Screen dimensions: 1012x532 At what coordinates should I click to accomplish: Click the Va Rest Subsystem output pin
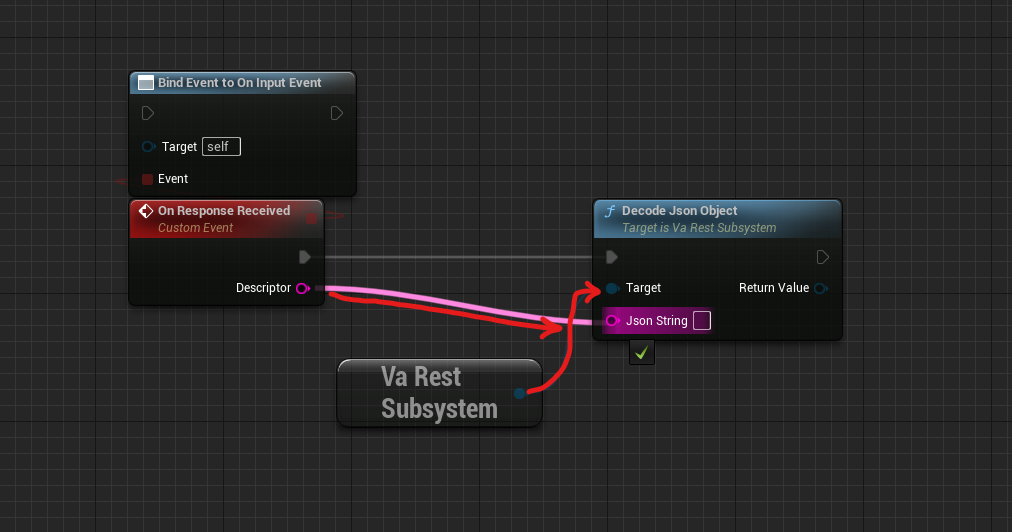point(519,393)
